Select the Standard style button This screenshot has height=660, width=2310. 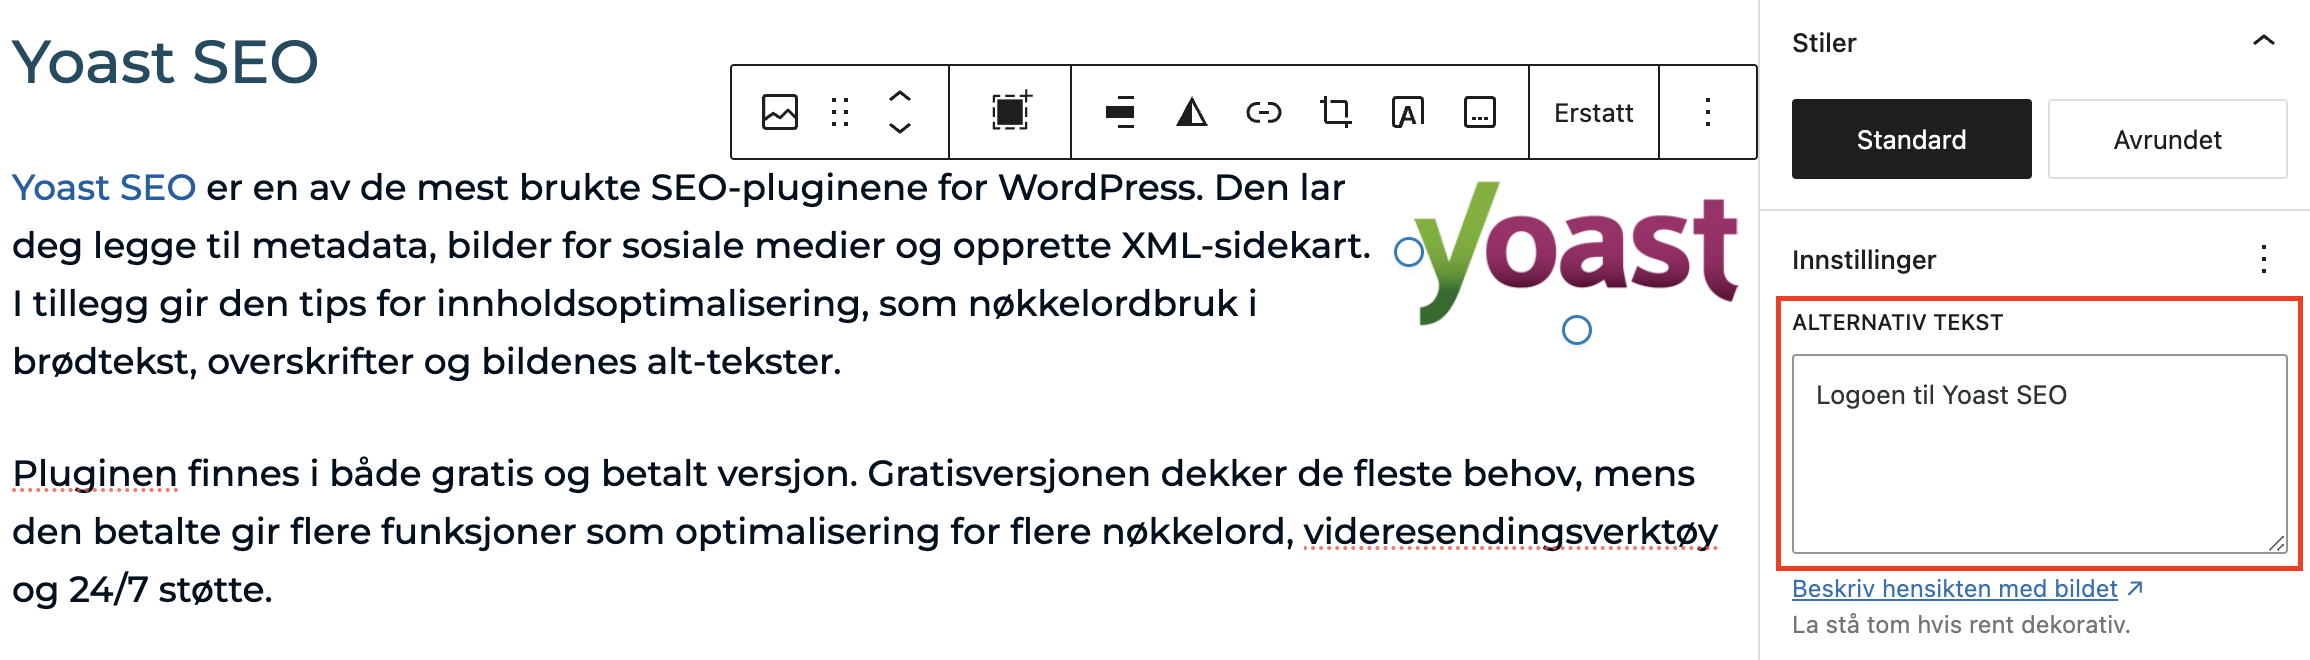pos(1911,139)
